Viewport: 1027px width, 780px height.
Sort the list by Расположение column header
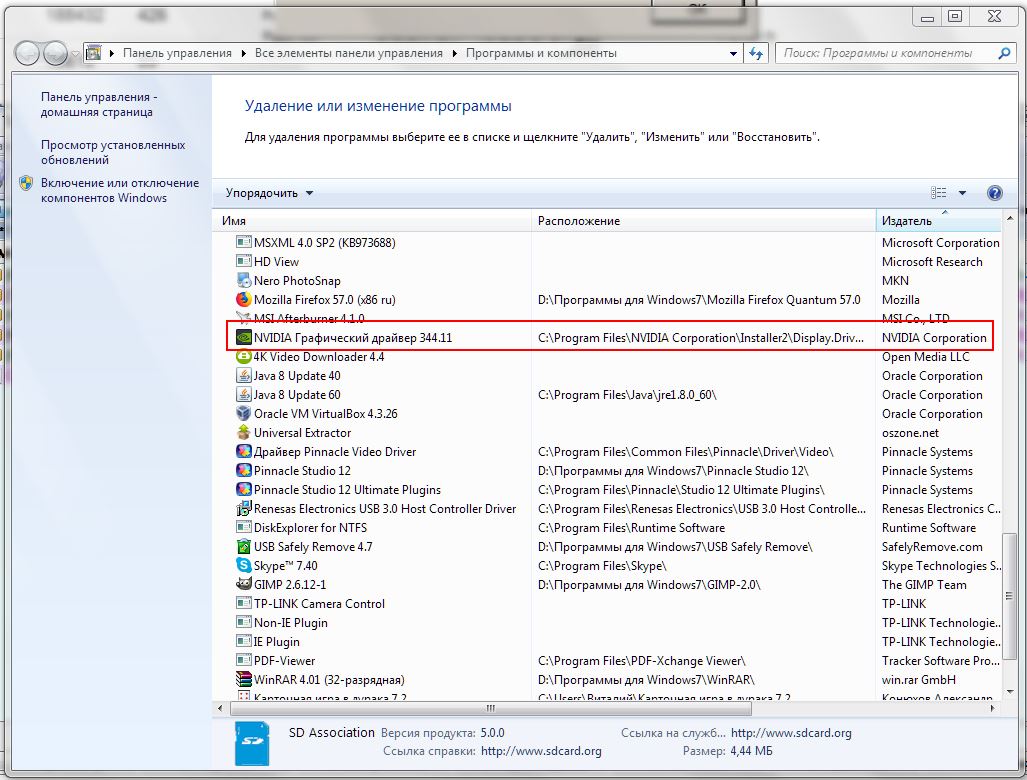703,221
